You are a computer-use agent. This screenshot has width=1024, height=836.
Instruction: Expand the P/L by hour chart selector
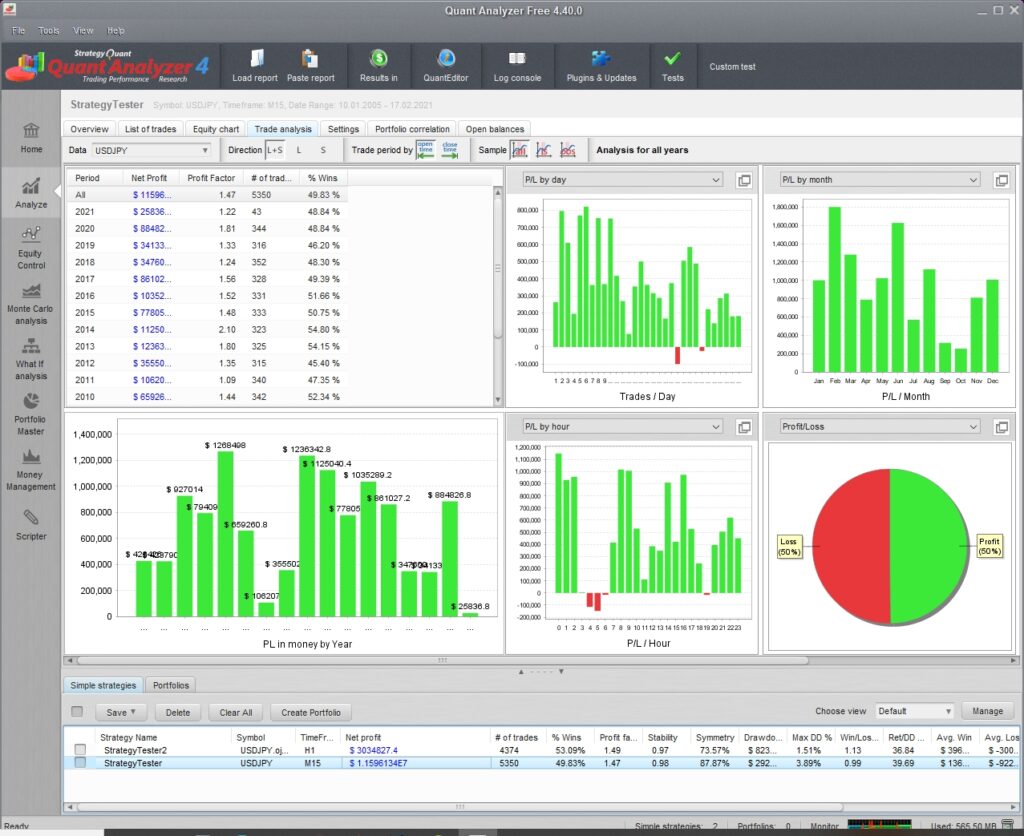click(622, 426)
